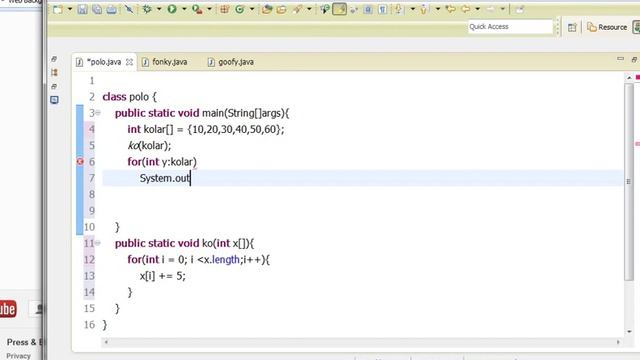
Task: Click the Debug bug icon
Action: (147, 9)
